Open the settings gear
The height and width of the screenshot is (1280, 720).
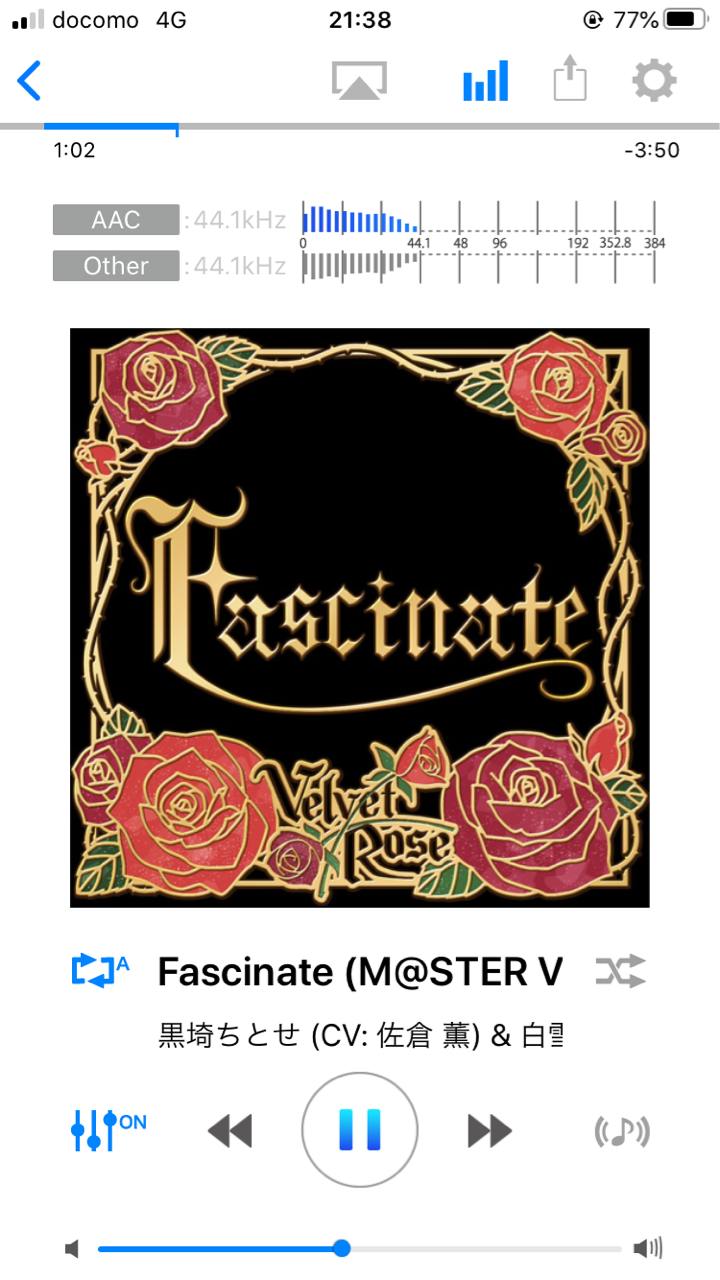[x=654, y=80]
